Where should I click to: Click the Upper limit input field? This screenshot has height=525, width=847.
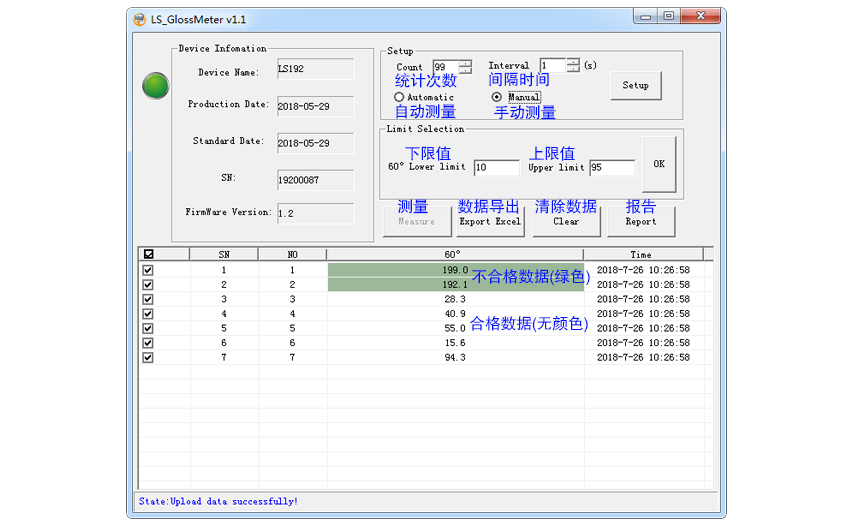(611, 168)
